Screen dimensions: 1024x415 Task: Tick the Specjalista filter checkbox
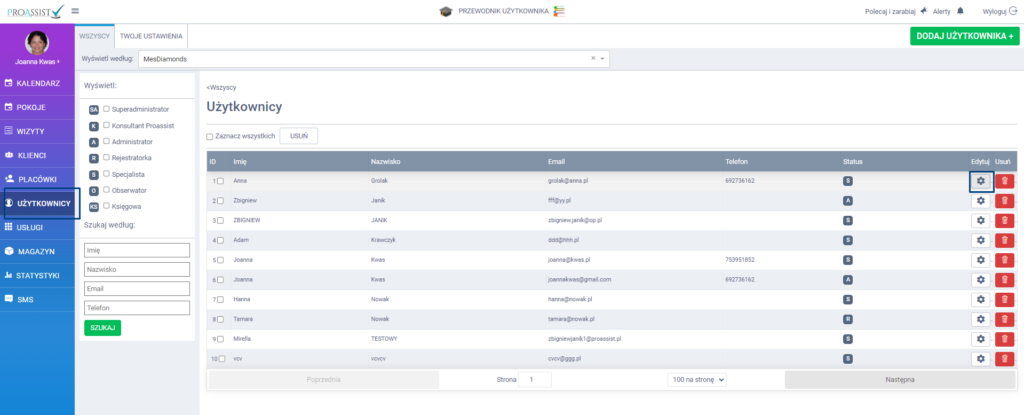tap(107, 173)
